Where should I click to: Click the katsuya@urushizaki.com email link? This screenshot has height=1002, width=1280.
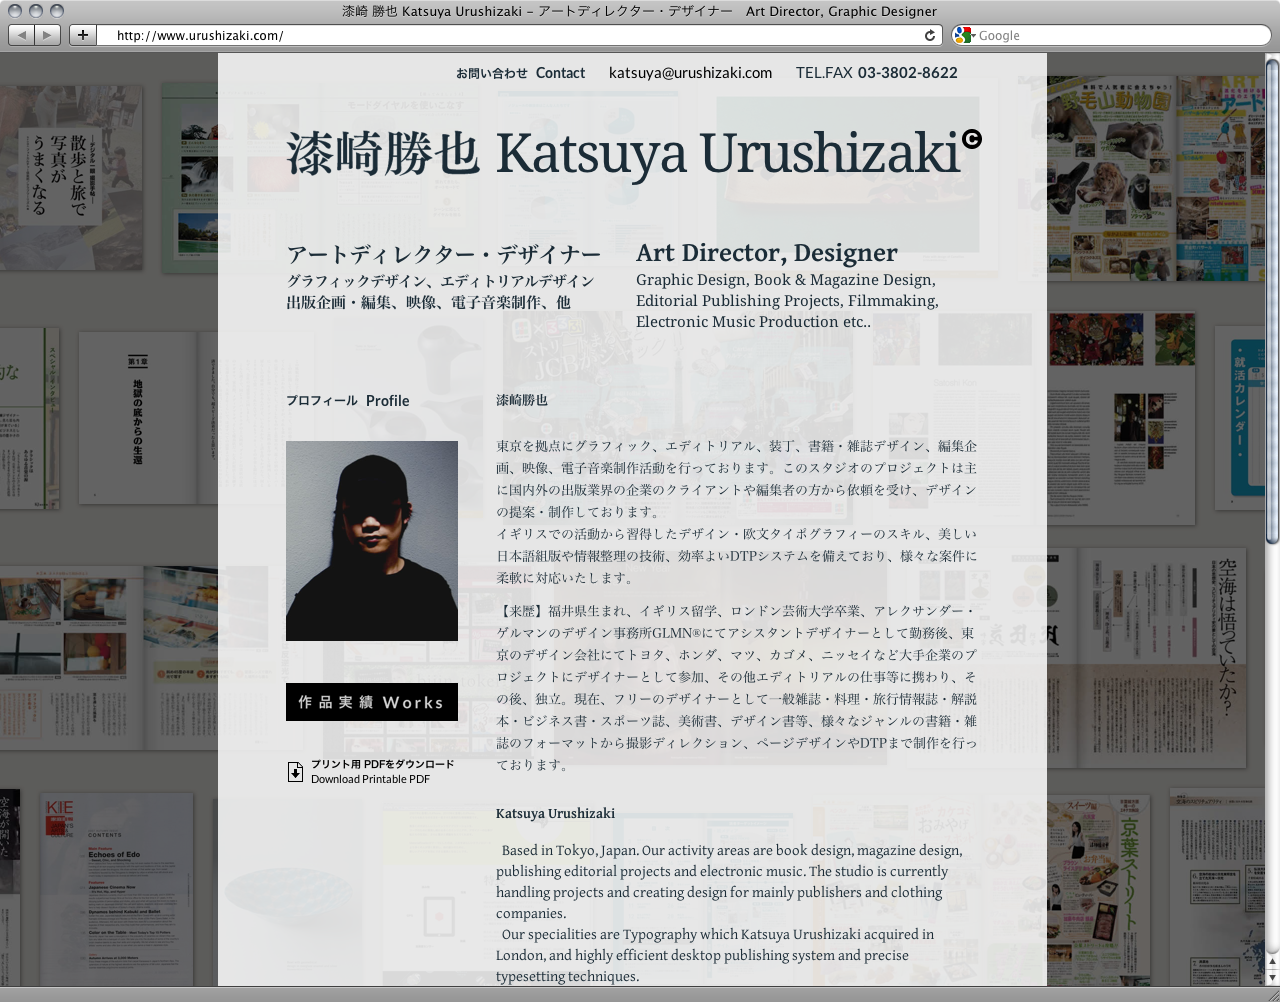click(x=691, y=73)
